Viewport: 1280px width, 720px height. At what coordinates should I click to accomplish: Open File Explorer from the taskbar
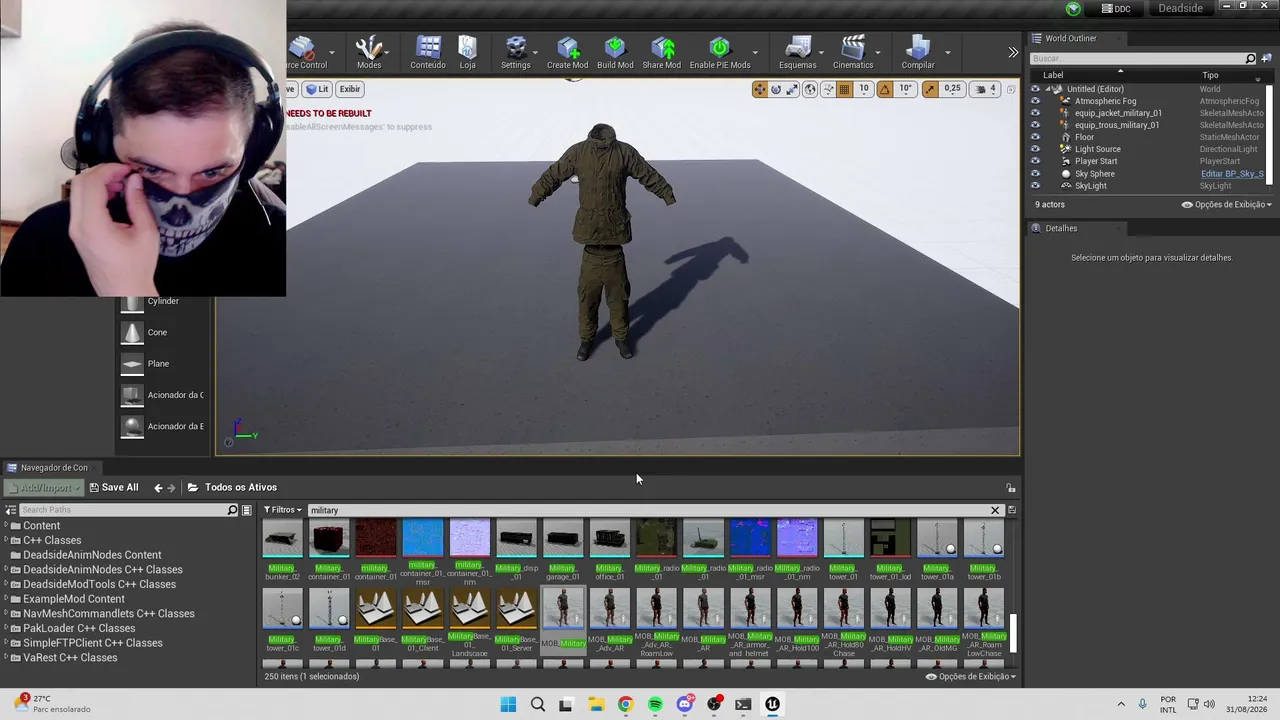[596, 704]
